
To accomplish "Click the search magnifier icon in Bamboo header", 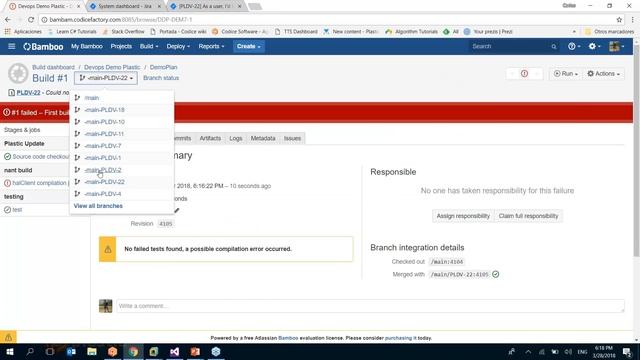I will [553, 47].
